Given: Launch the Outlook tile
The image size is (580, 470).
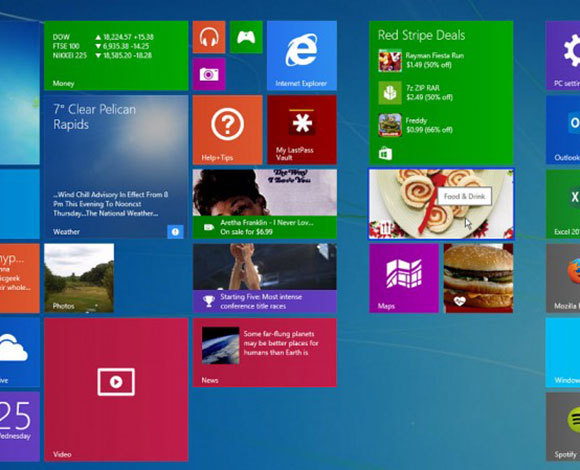Looking at the screenshot, I should (x=563, y=130).
